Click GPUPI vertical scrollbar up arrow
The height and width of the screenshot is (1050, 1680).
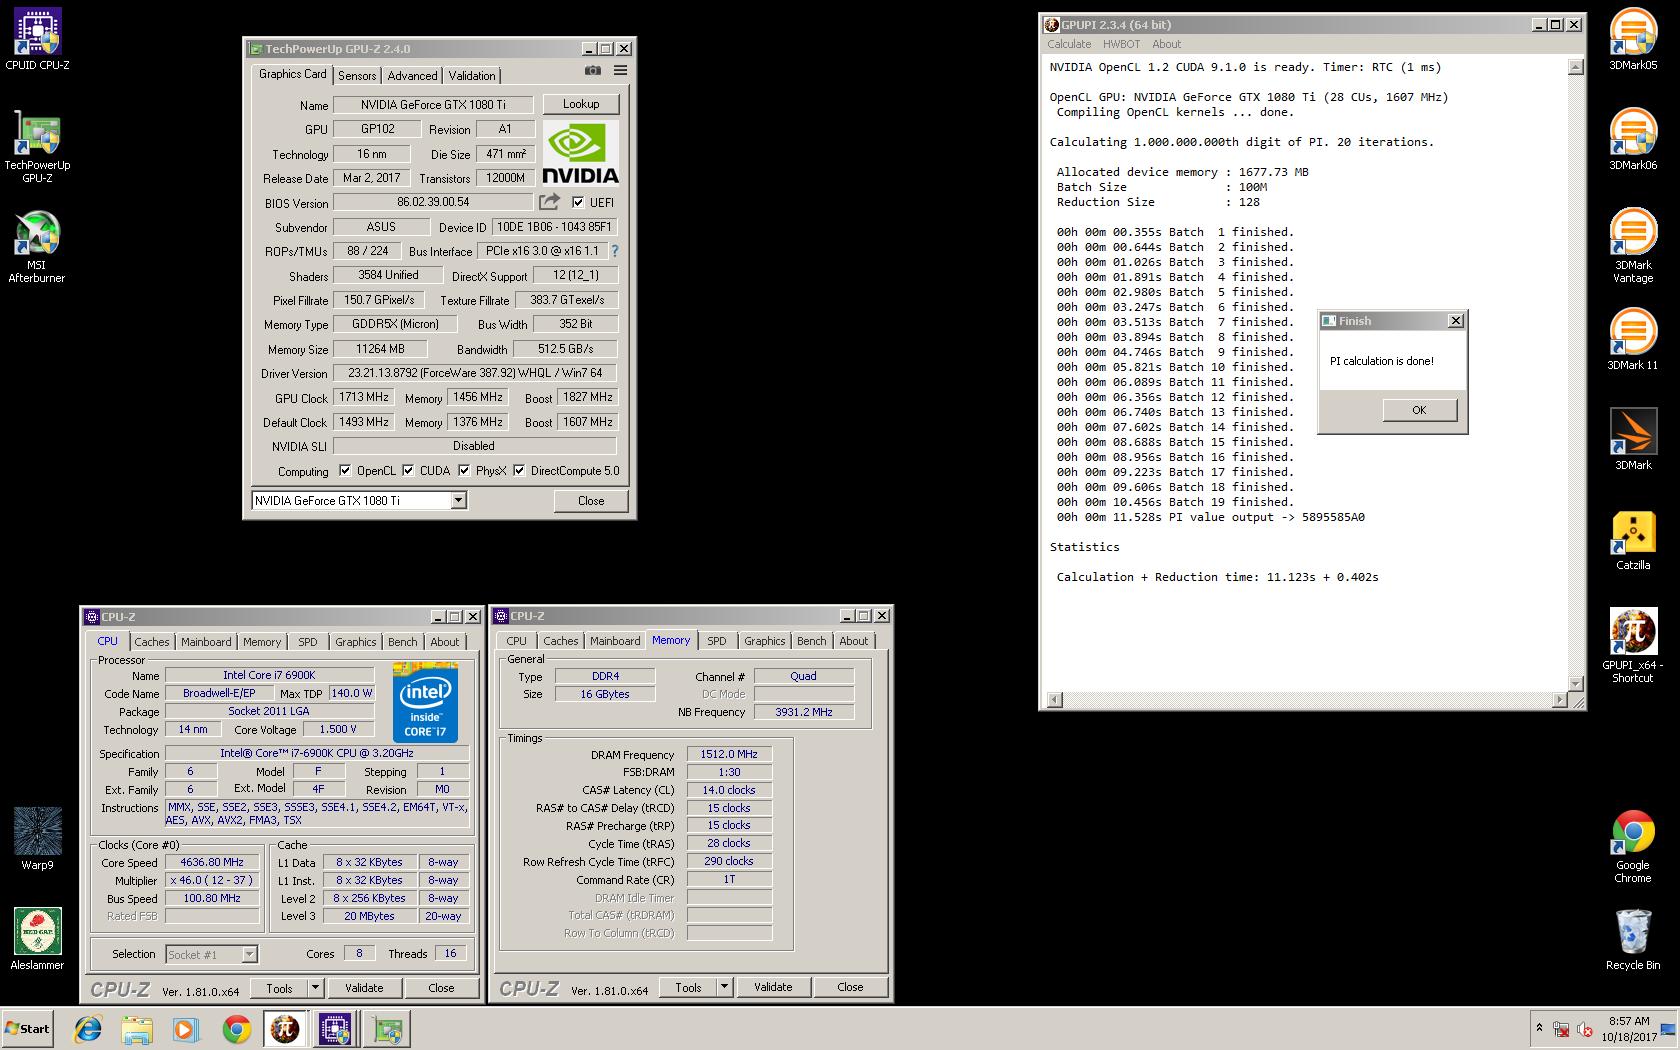(x=1576, y=68)
